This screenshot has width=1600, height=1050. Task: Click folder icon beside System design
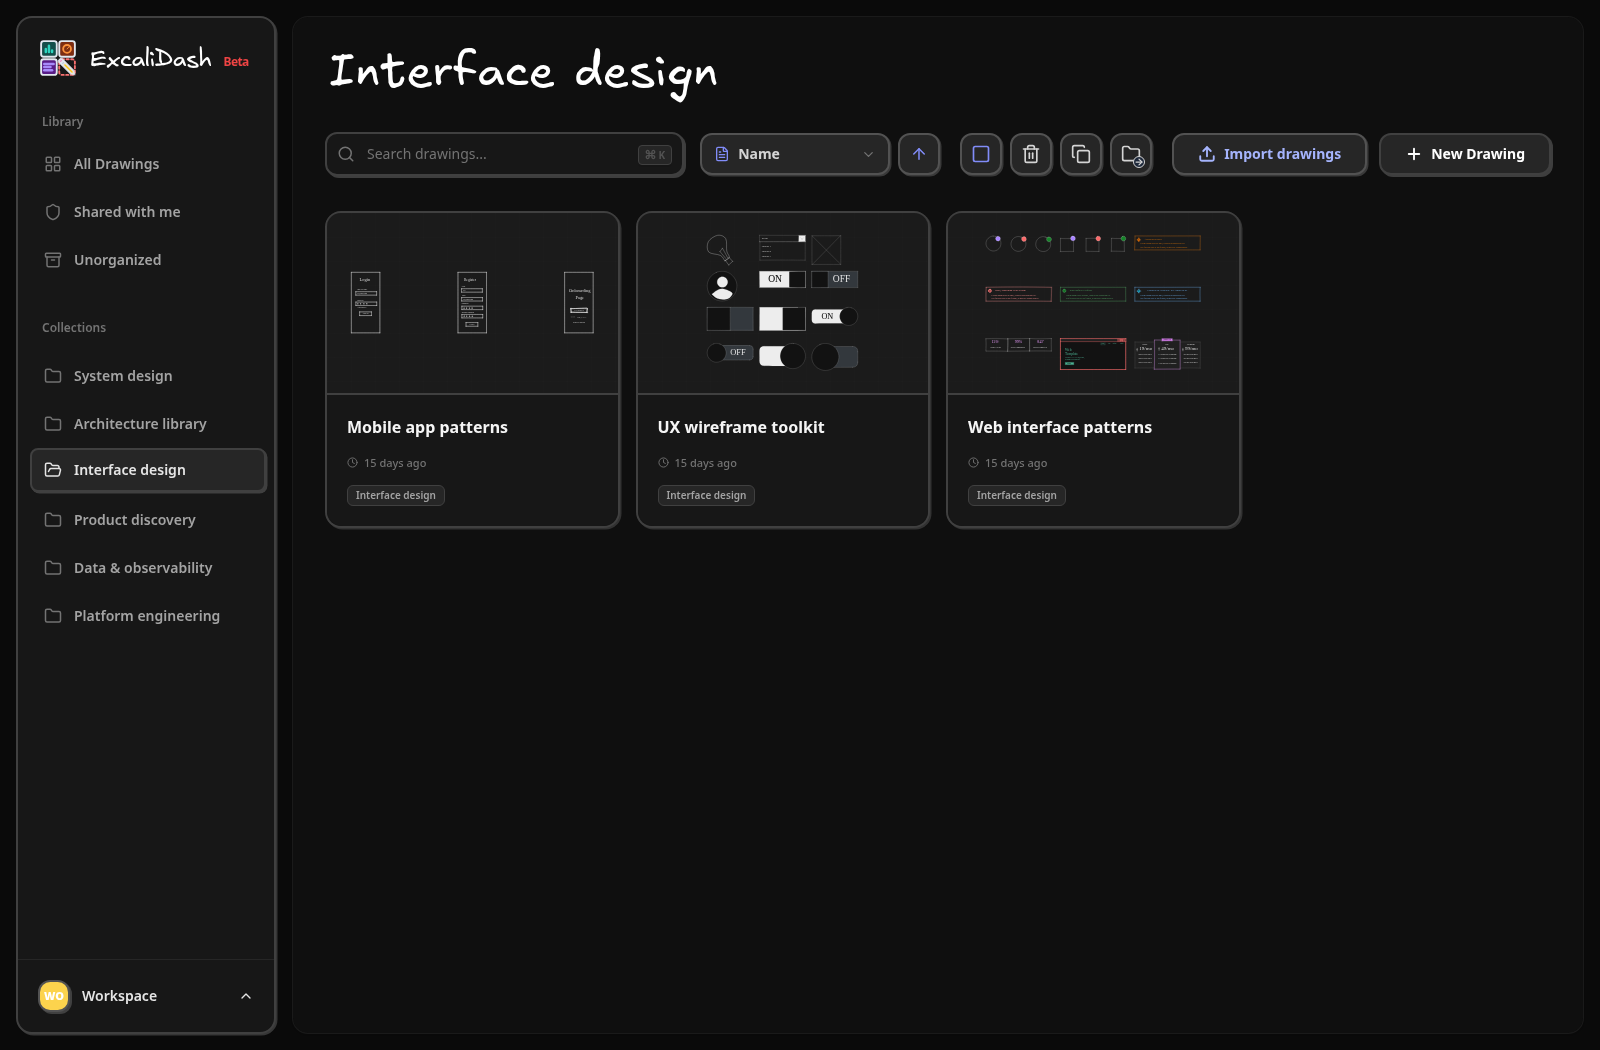[x=53, y=376]
